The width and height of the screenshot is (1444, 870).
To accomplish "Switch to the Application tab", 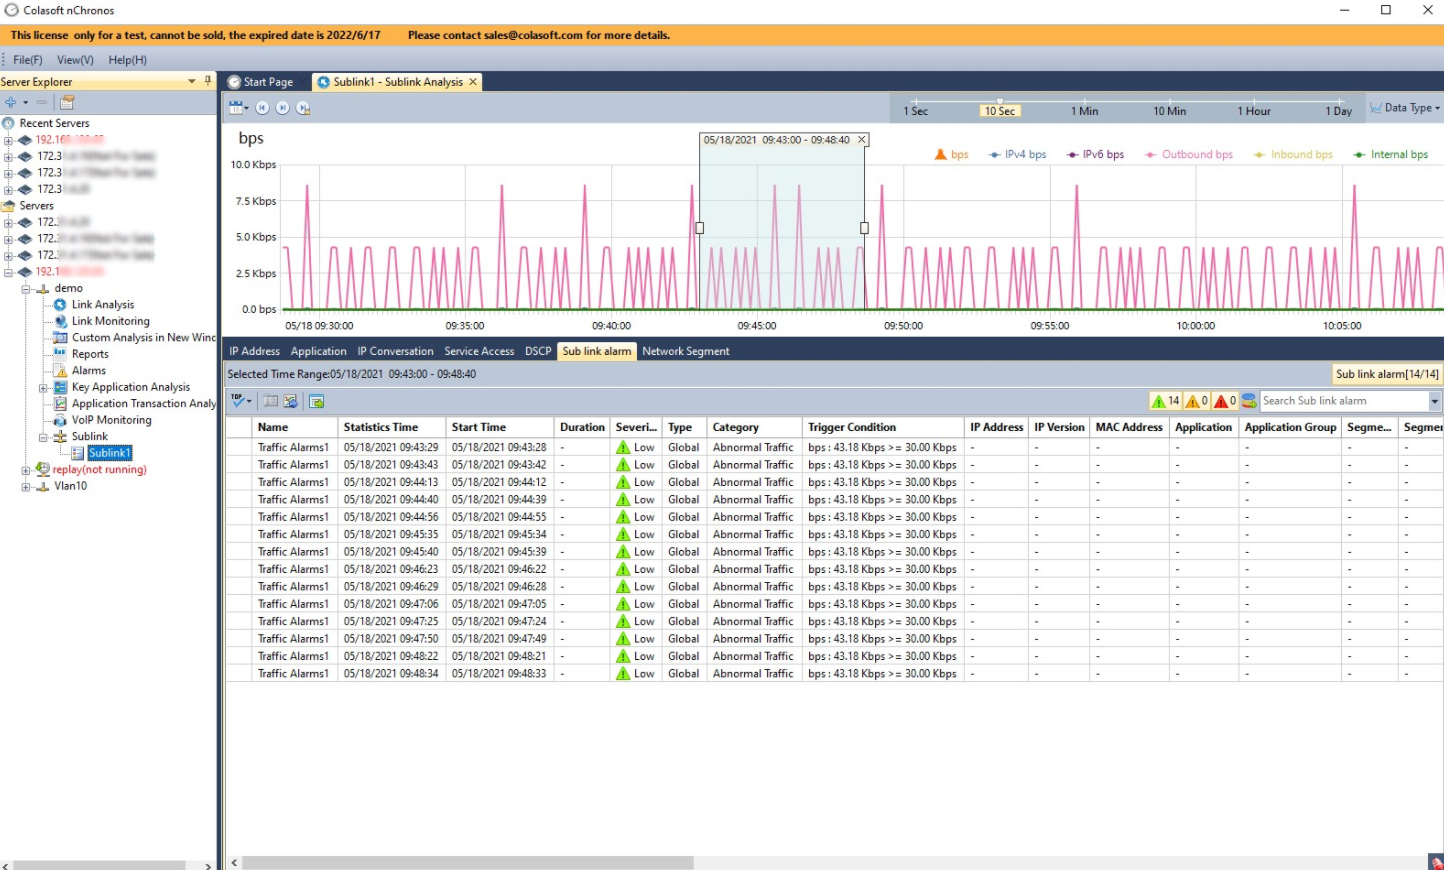I will coord(318,351).
